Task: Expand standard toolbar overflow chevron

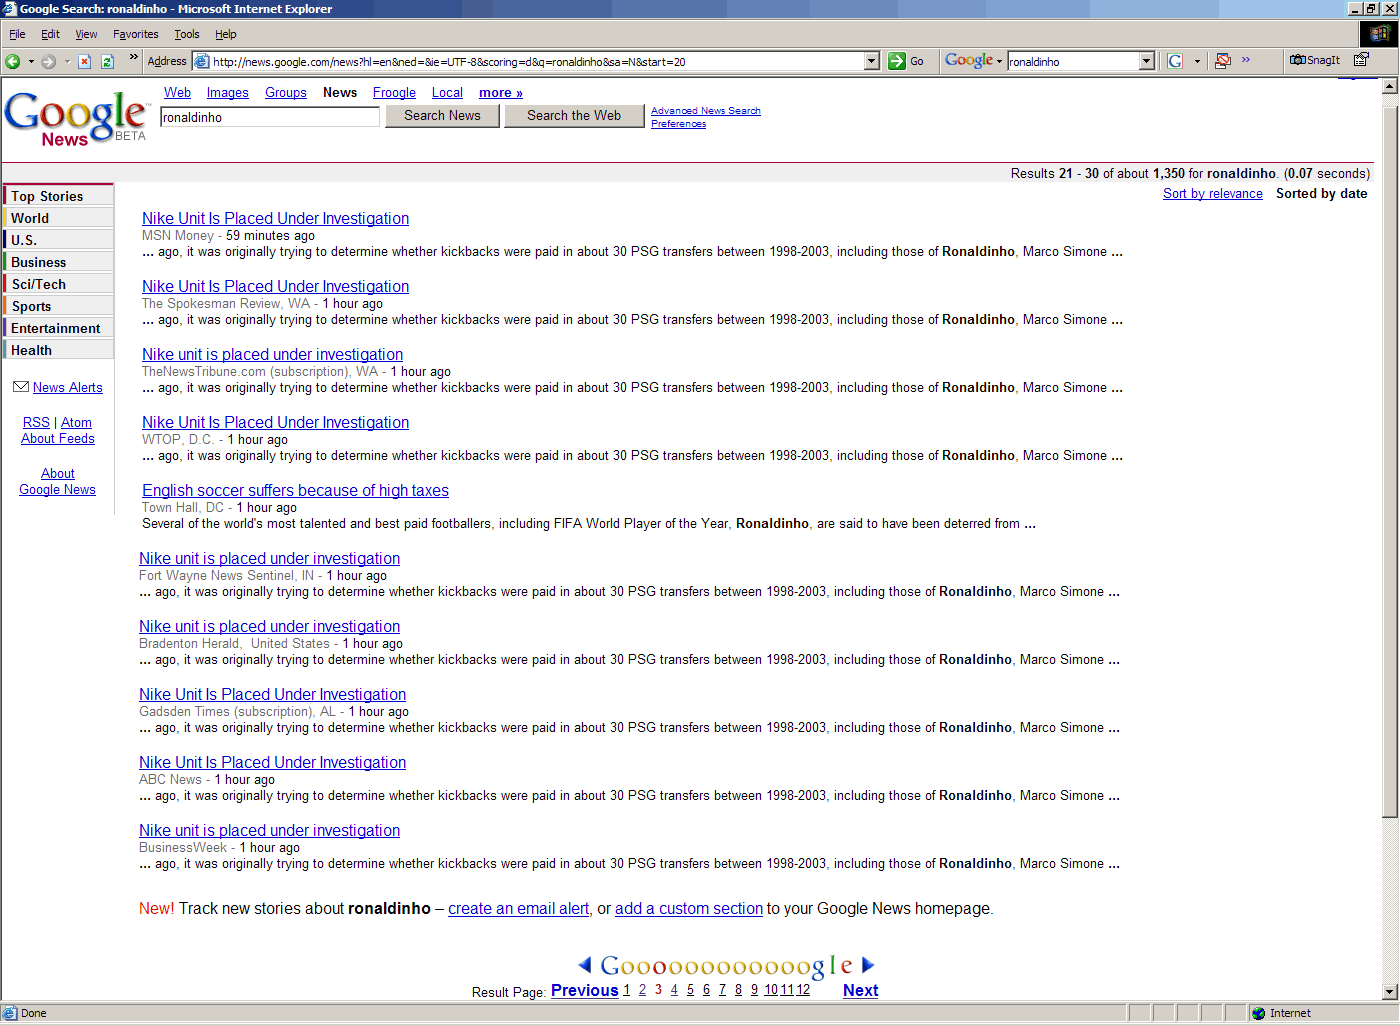Action: click(x=133, y=57)
